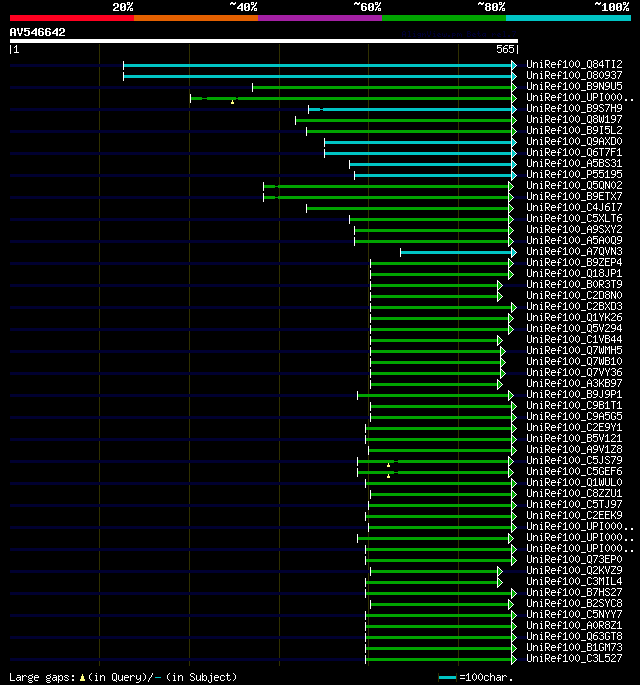Screen dimensions: 640x685
Task: Select hit UniRef100_Q5QN02
Action: point(574,185)
